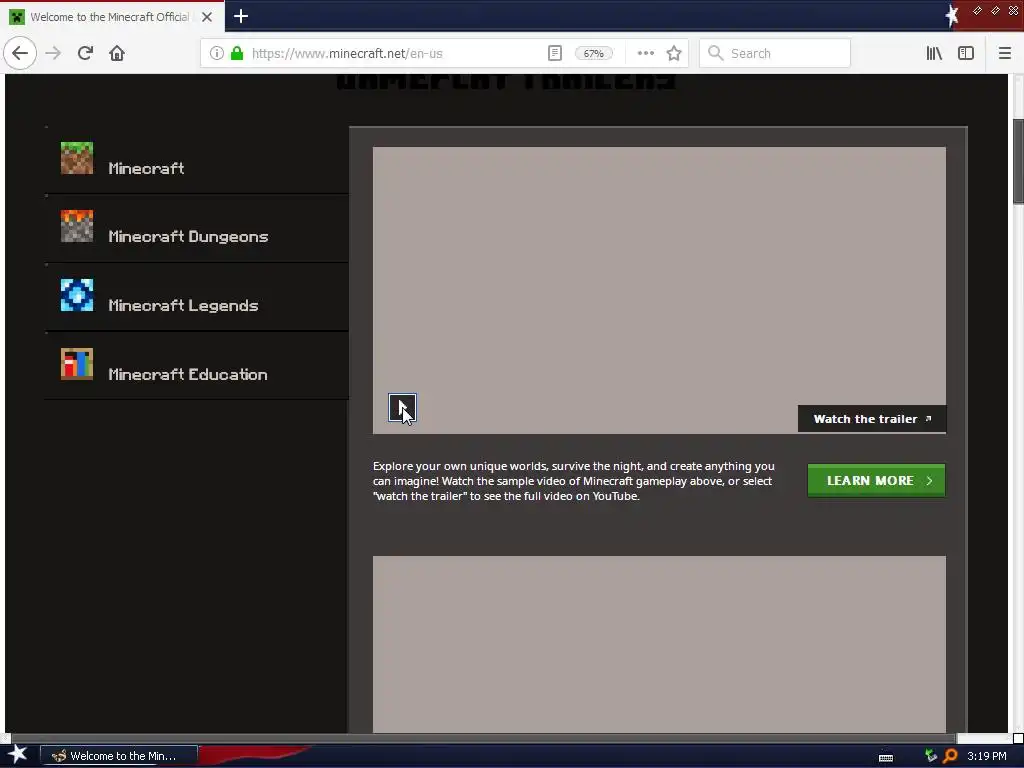The image size is (1024, 768).
Task: Open the Firefox hamburger menu
Action: [1004, 53]
